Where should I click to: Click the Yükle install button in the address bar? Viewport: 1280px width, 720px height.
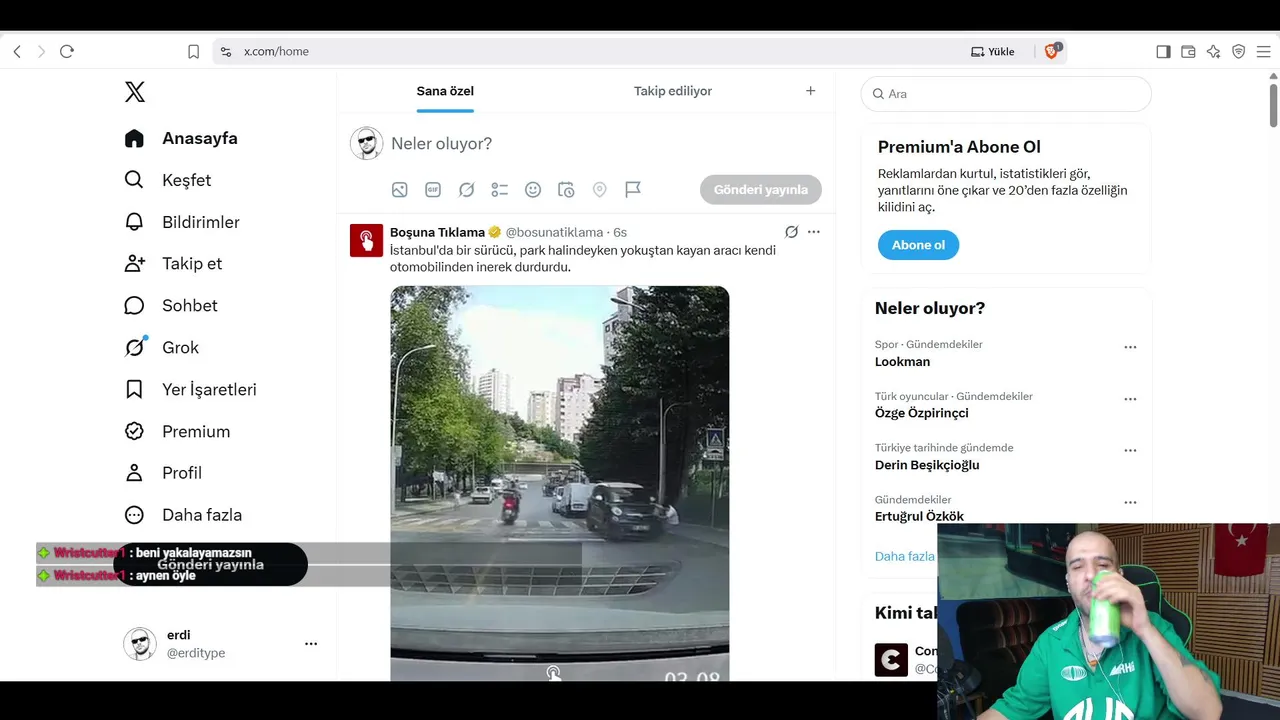click(x=993, y=52)
